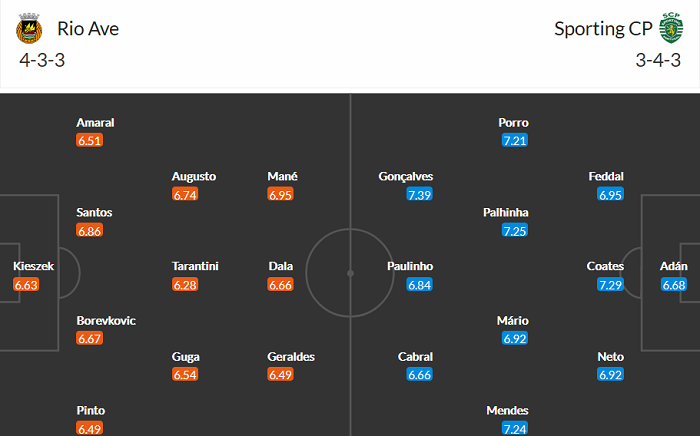Image resolution: width=700 pixels, height=436 pixels.
Task: Select player Paulinho up front
Action: click(x=410, y=267)
